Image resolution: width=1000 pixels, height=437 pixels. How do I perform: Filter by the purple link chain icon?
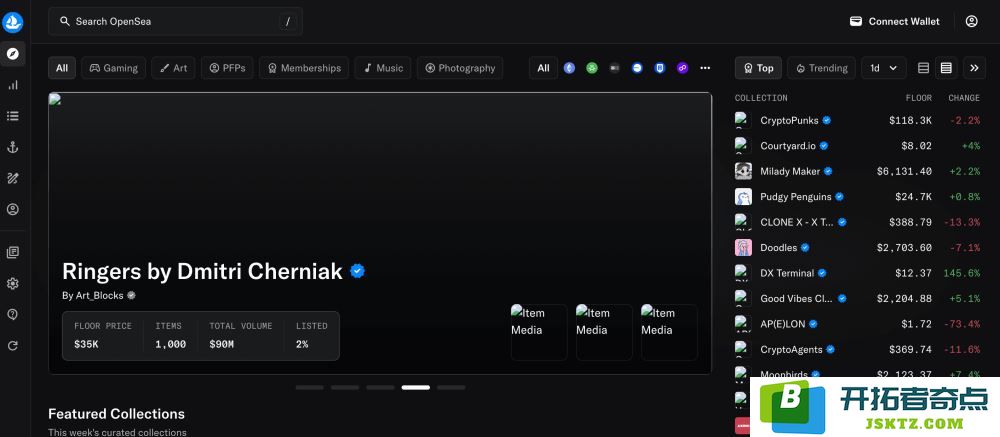coord(682,68)
